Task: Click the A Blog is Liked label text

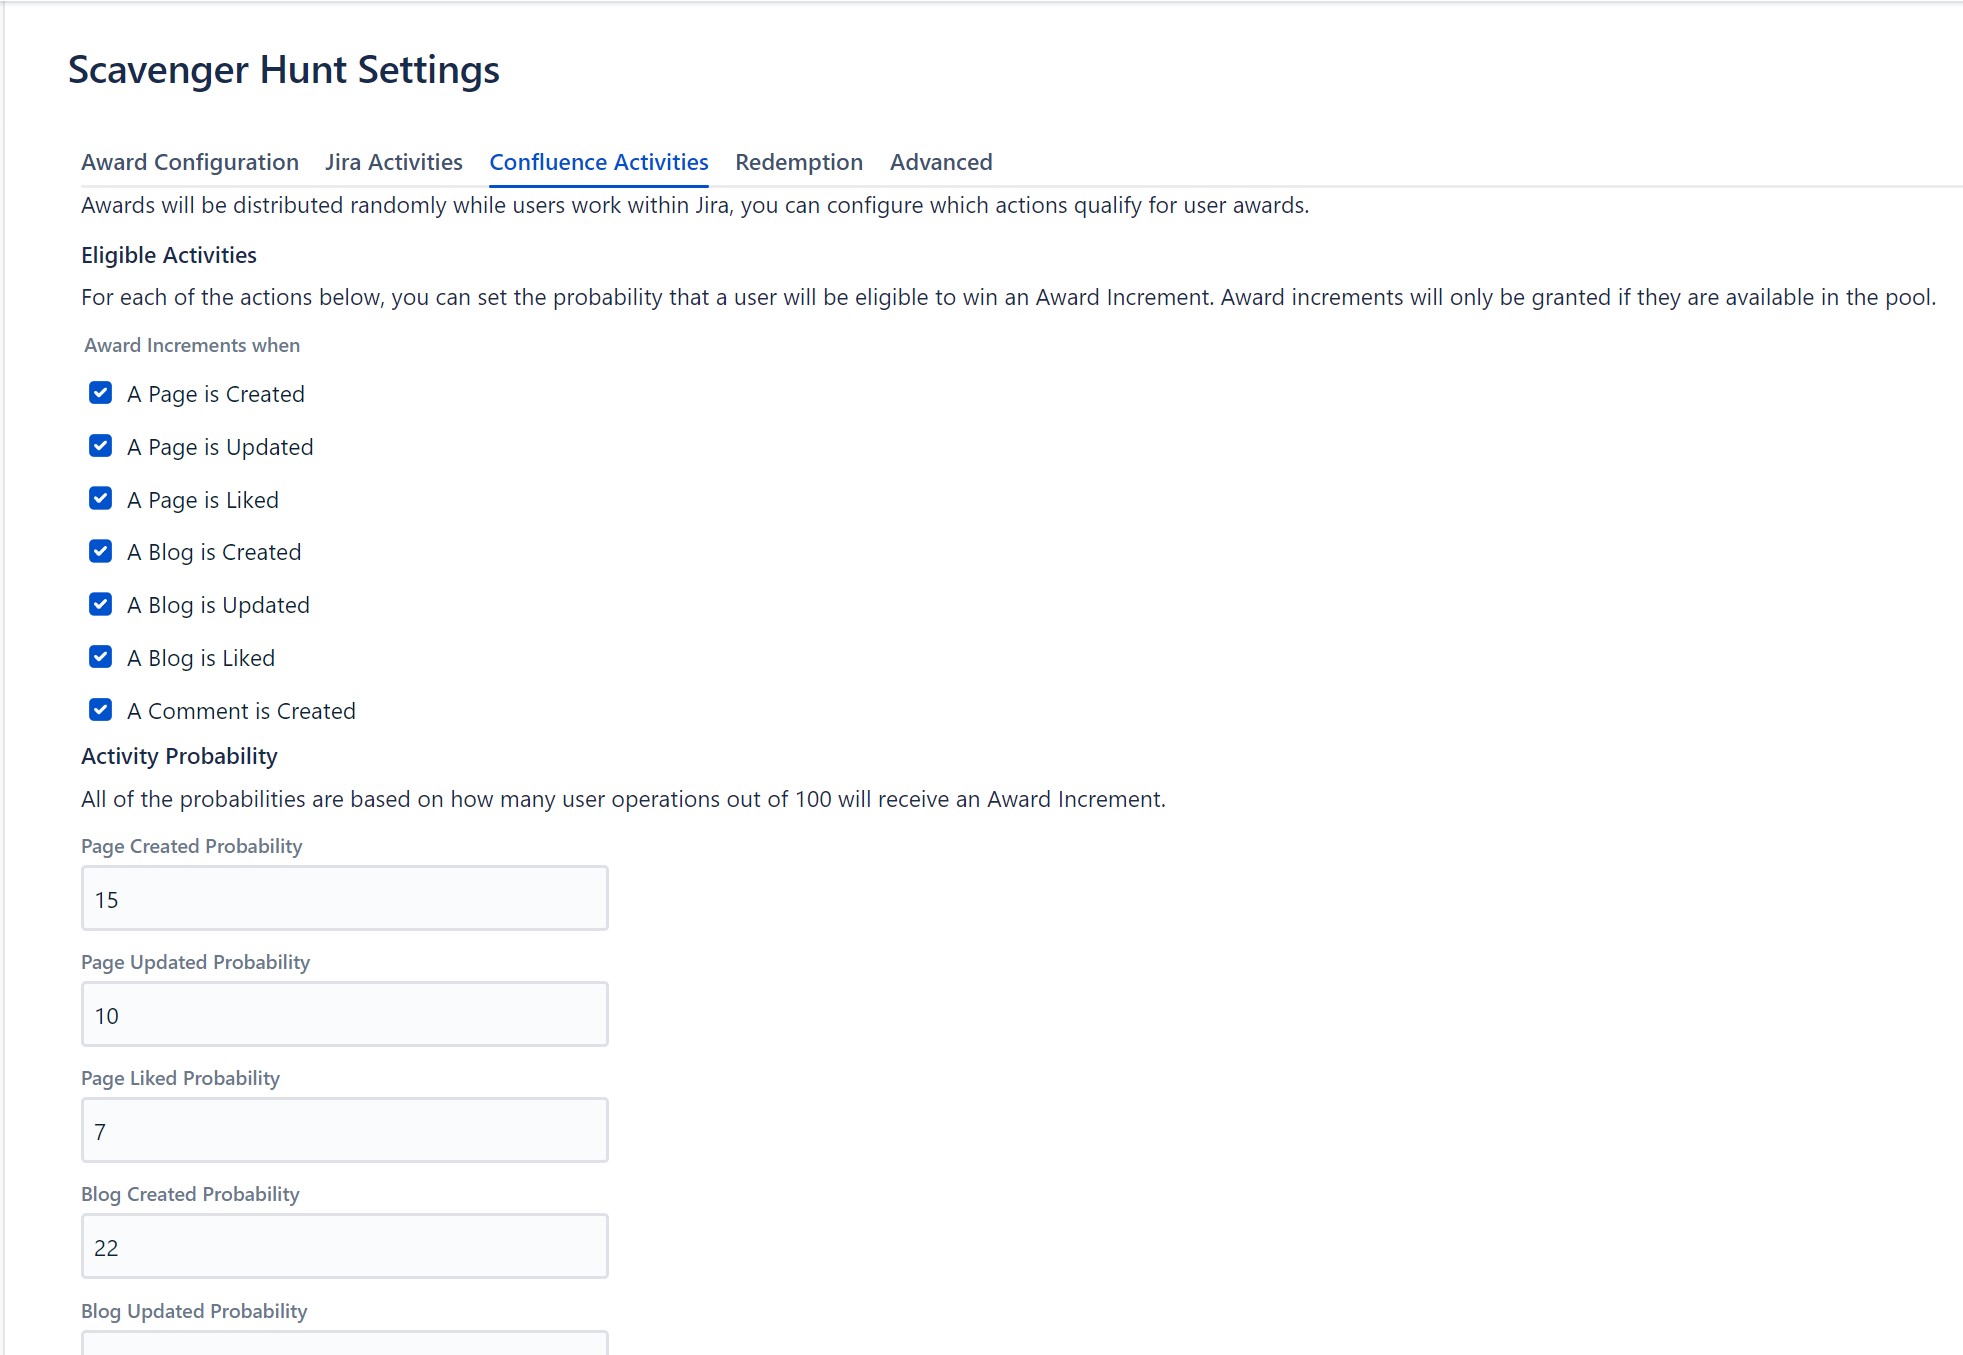Action: [x=201, y=658]
